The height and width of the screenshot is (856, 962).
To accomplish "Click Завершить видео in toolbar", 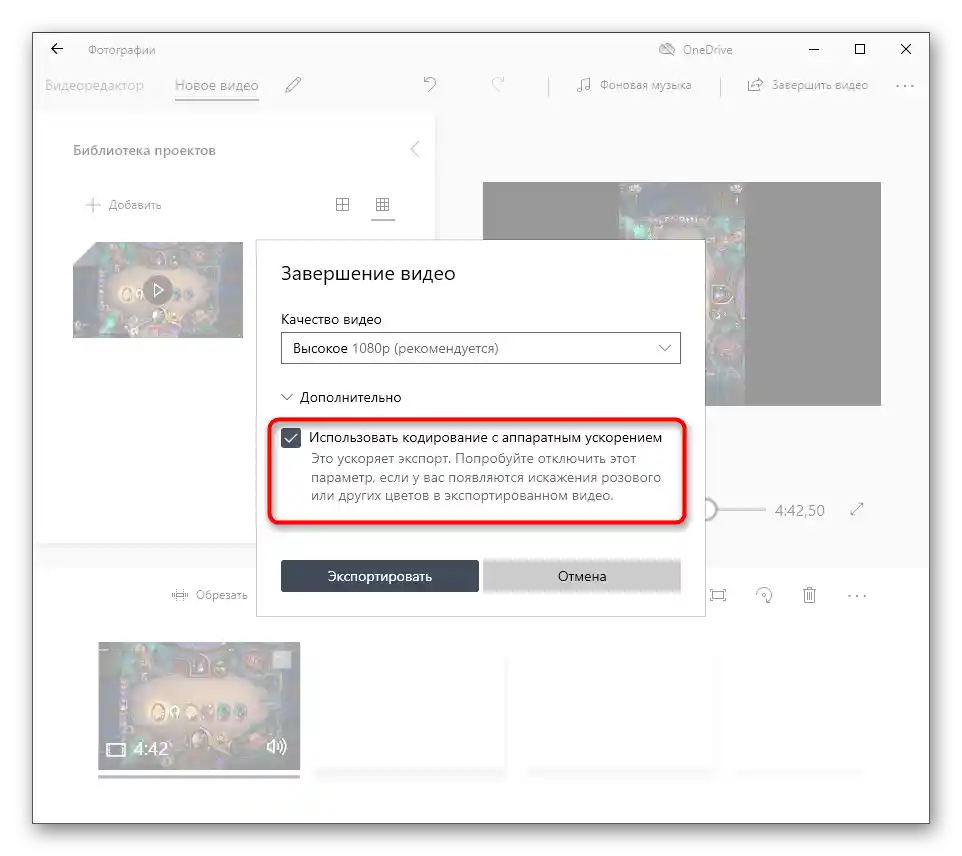I will (x=807, y=85).
